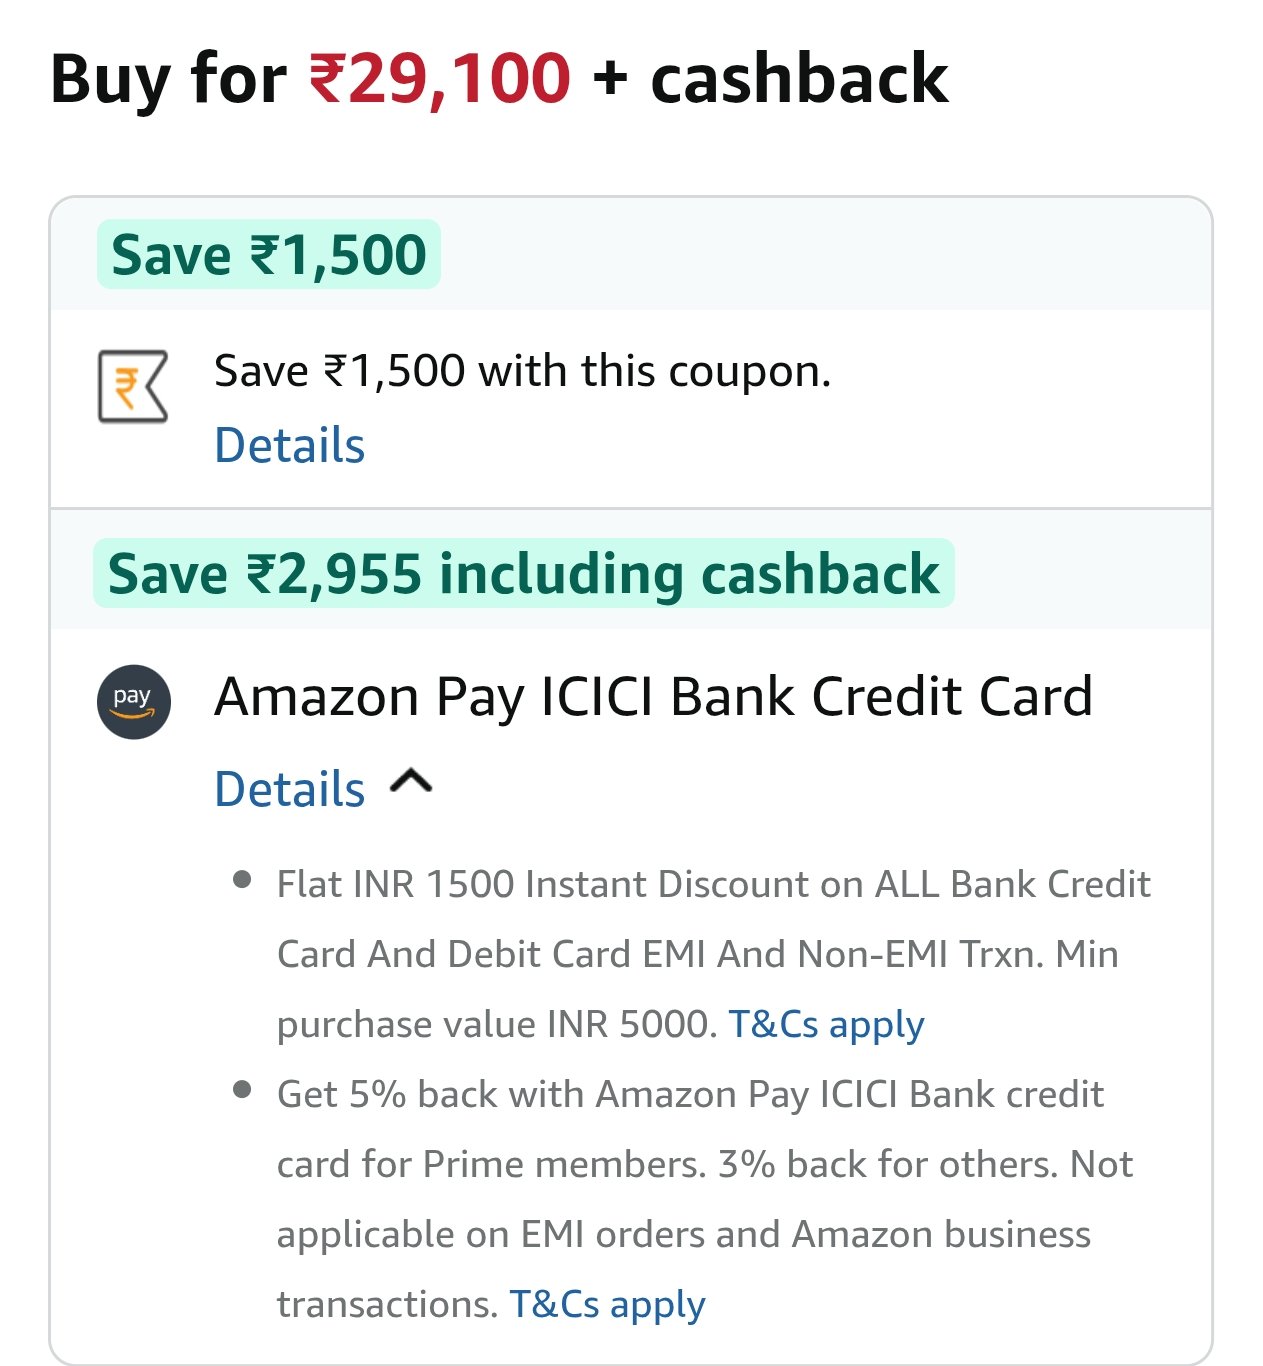Image resolution: width=1263 pixels, height=1366 pixels.
Task: Open Details link under the coupon offer
Action: 290,445
